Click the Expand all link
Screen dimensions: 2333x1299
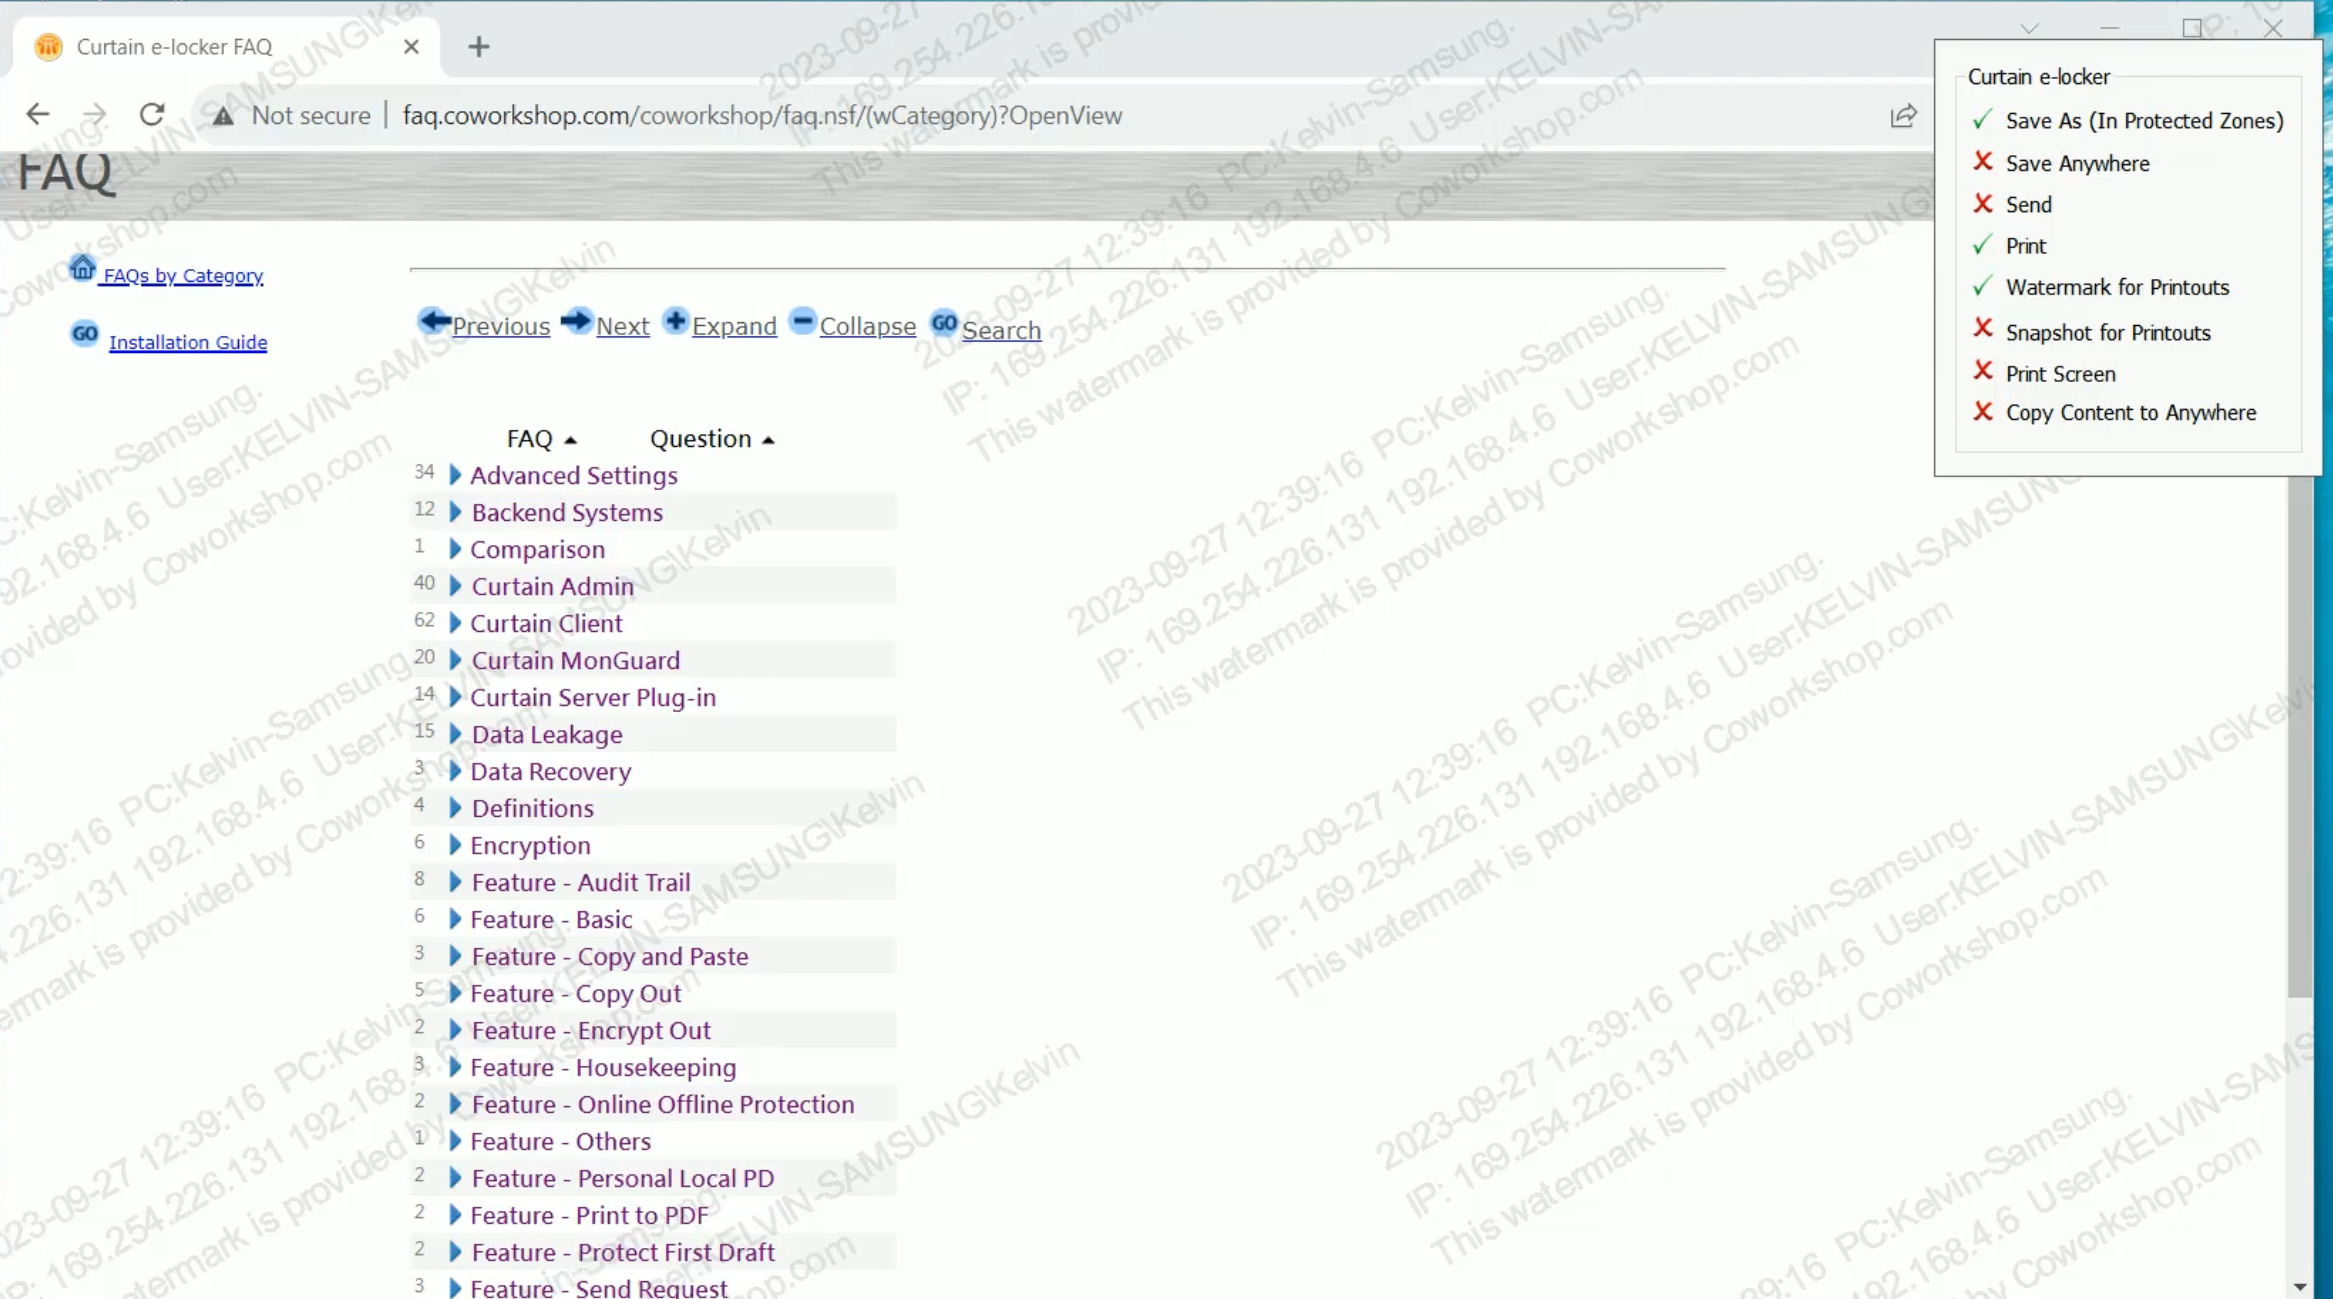[734, 326]
